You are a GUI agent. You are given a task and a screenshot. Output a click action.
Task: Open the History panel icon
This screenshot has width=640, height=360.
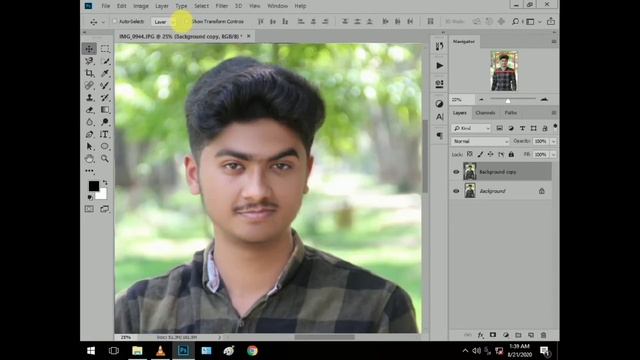click(439, 47)
